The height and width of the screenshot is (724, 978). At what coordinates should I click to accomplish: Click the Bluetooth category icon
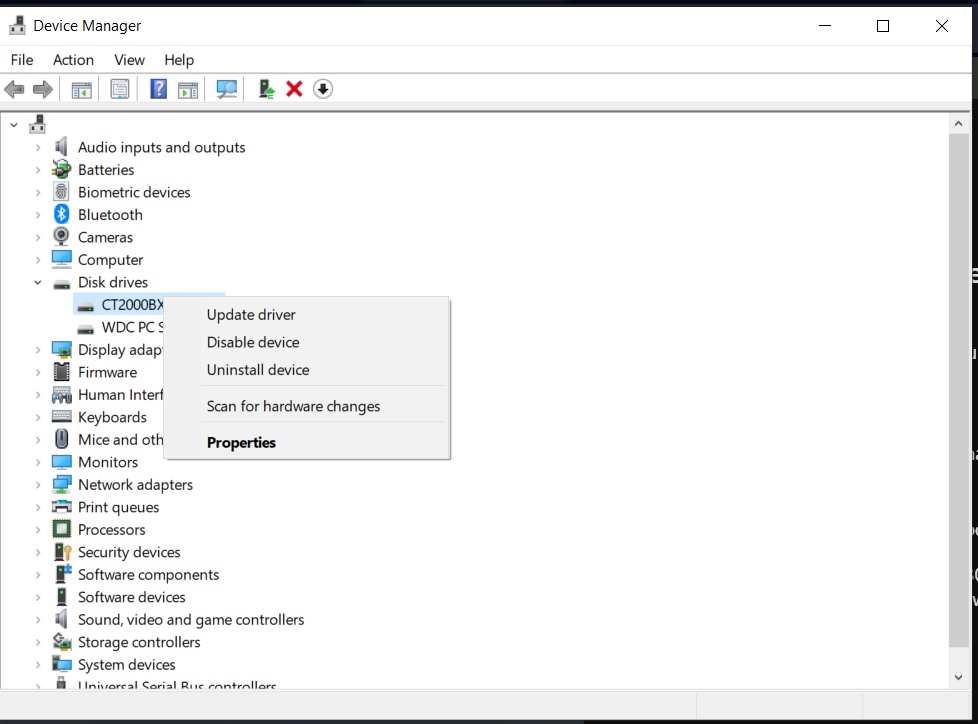coord(61,215)
